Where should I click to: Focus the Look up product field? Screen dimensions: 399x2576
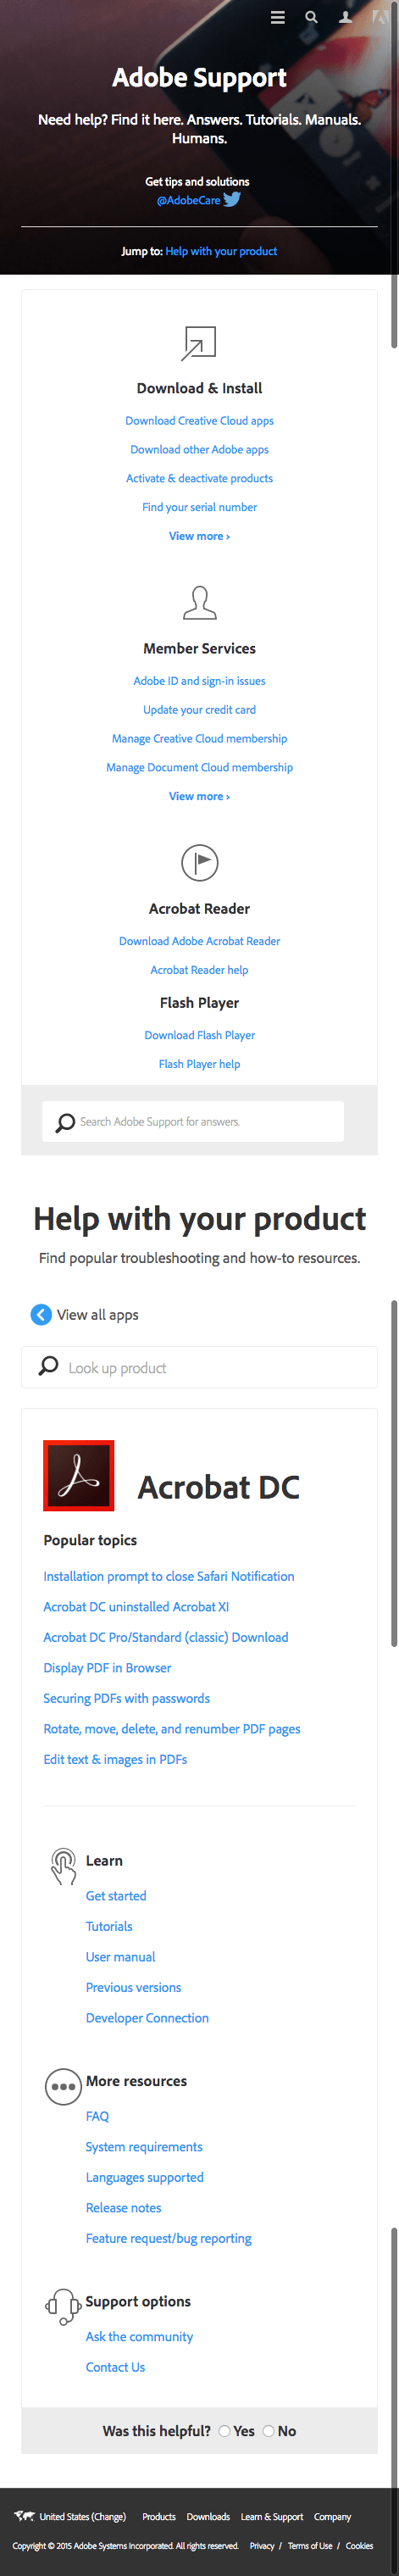[x=199, y=1367]
